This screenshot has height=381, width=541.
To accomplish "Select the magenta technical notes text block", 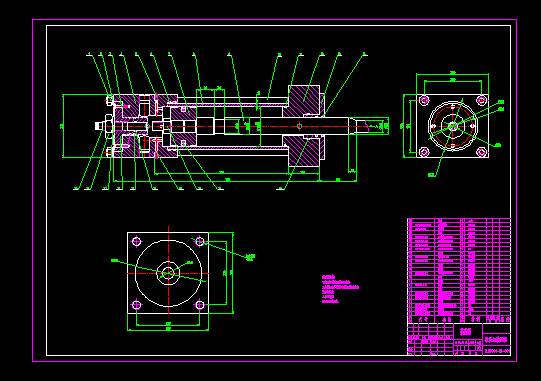I will coord(340,289).
